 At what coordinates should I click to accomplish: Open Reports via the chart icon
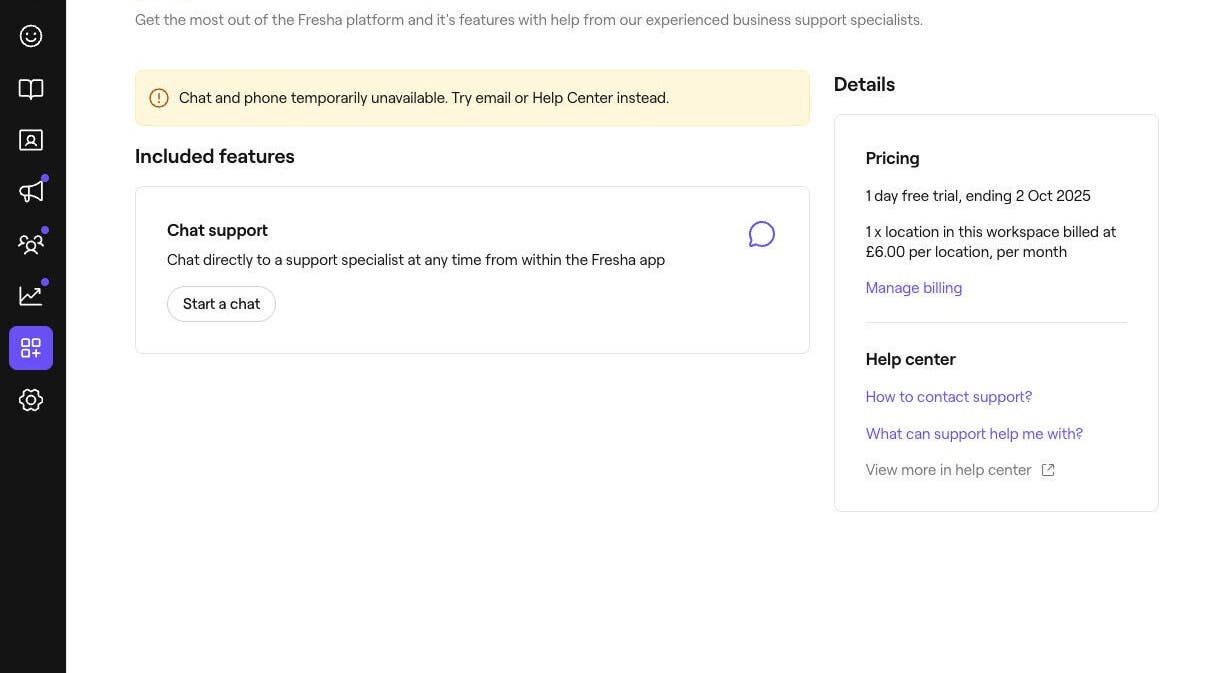(x=31, y=295)
